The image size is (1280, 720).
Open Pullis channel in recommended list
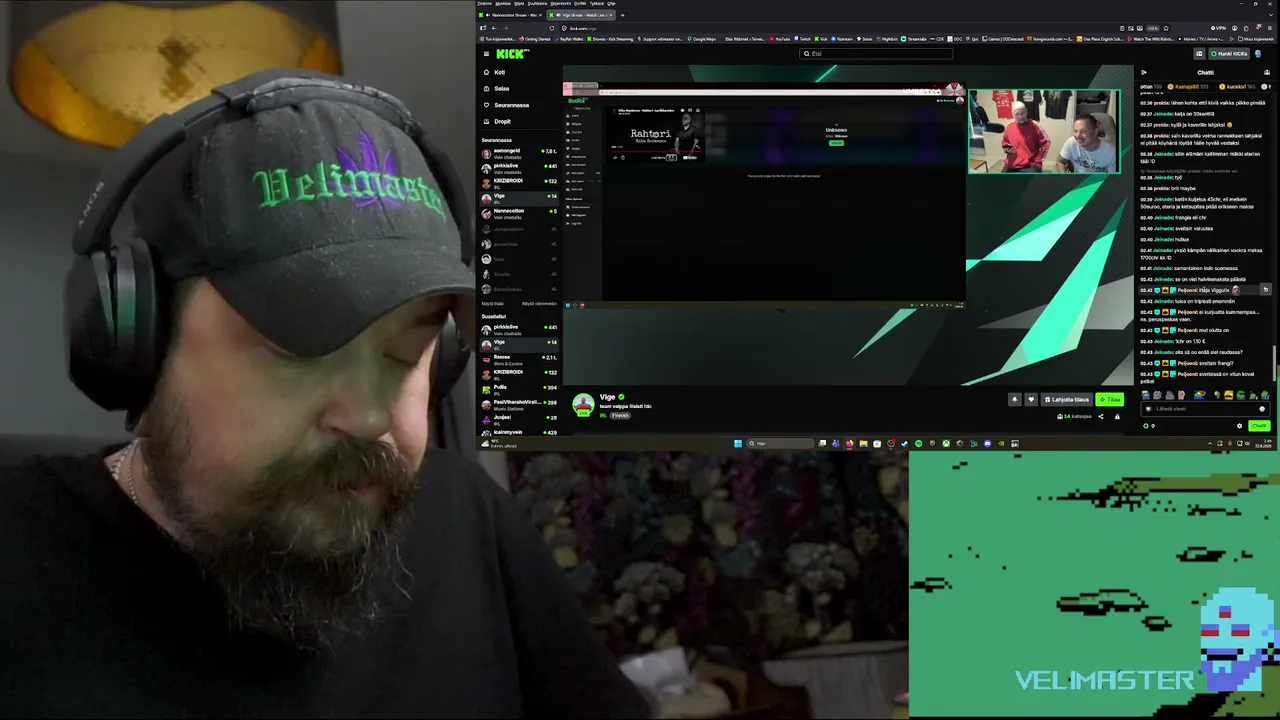tap(519, 389)
